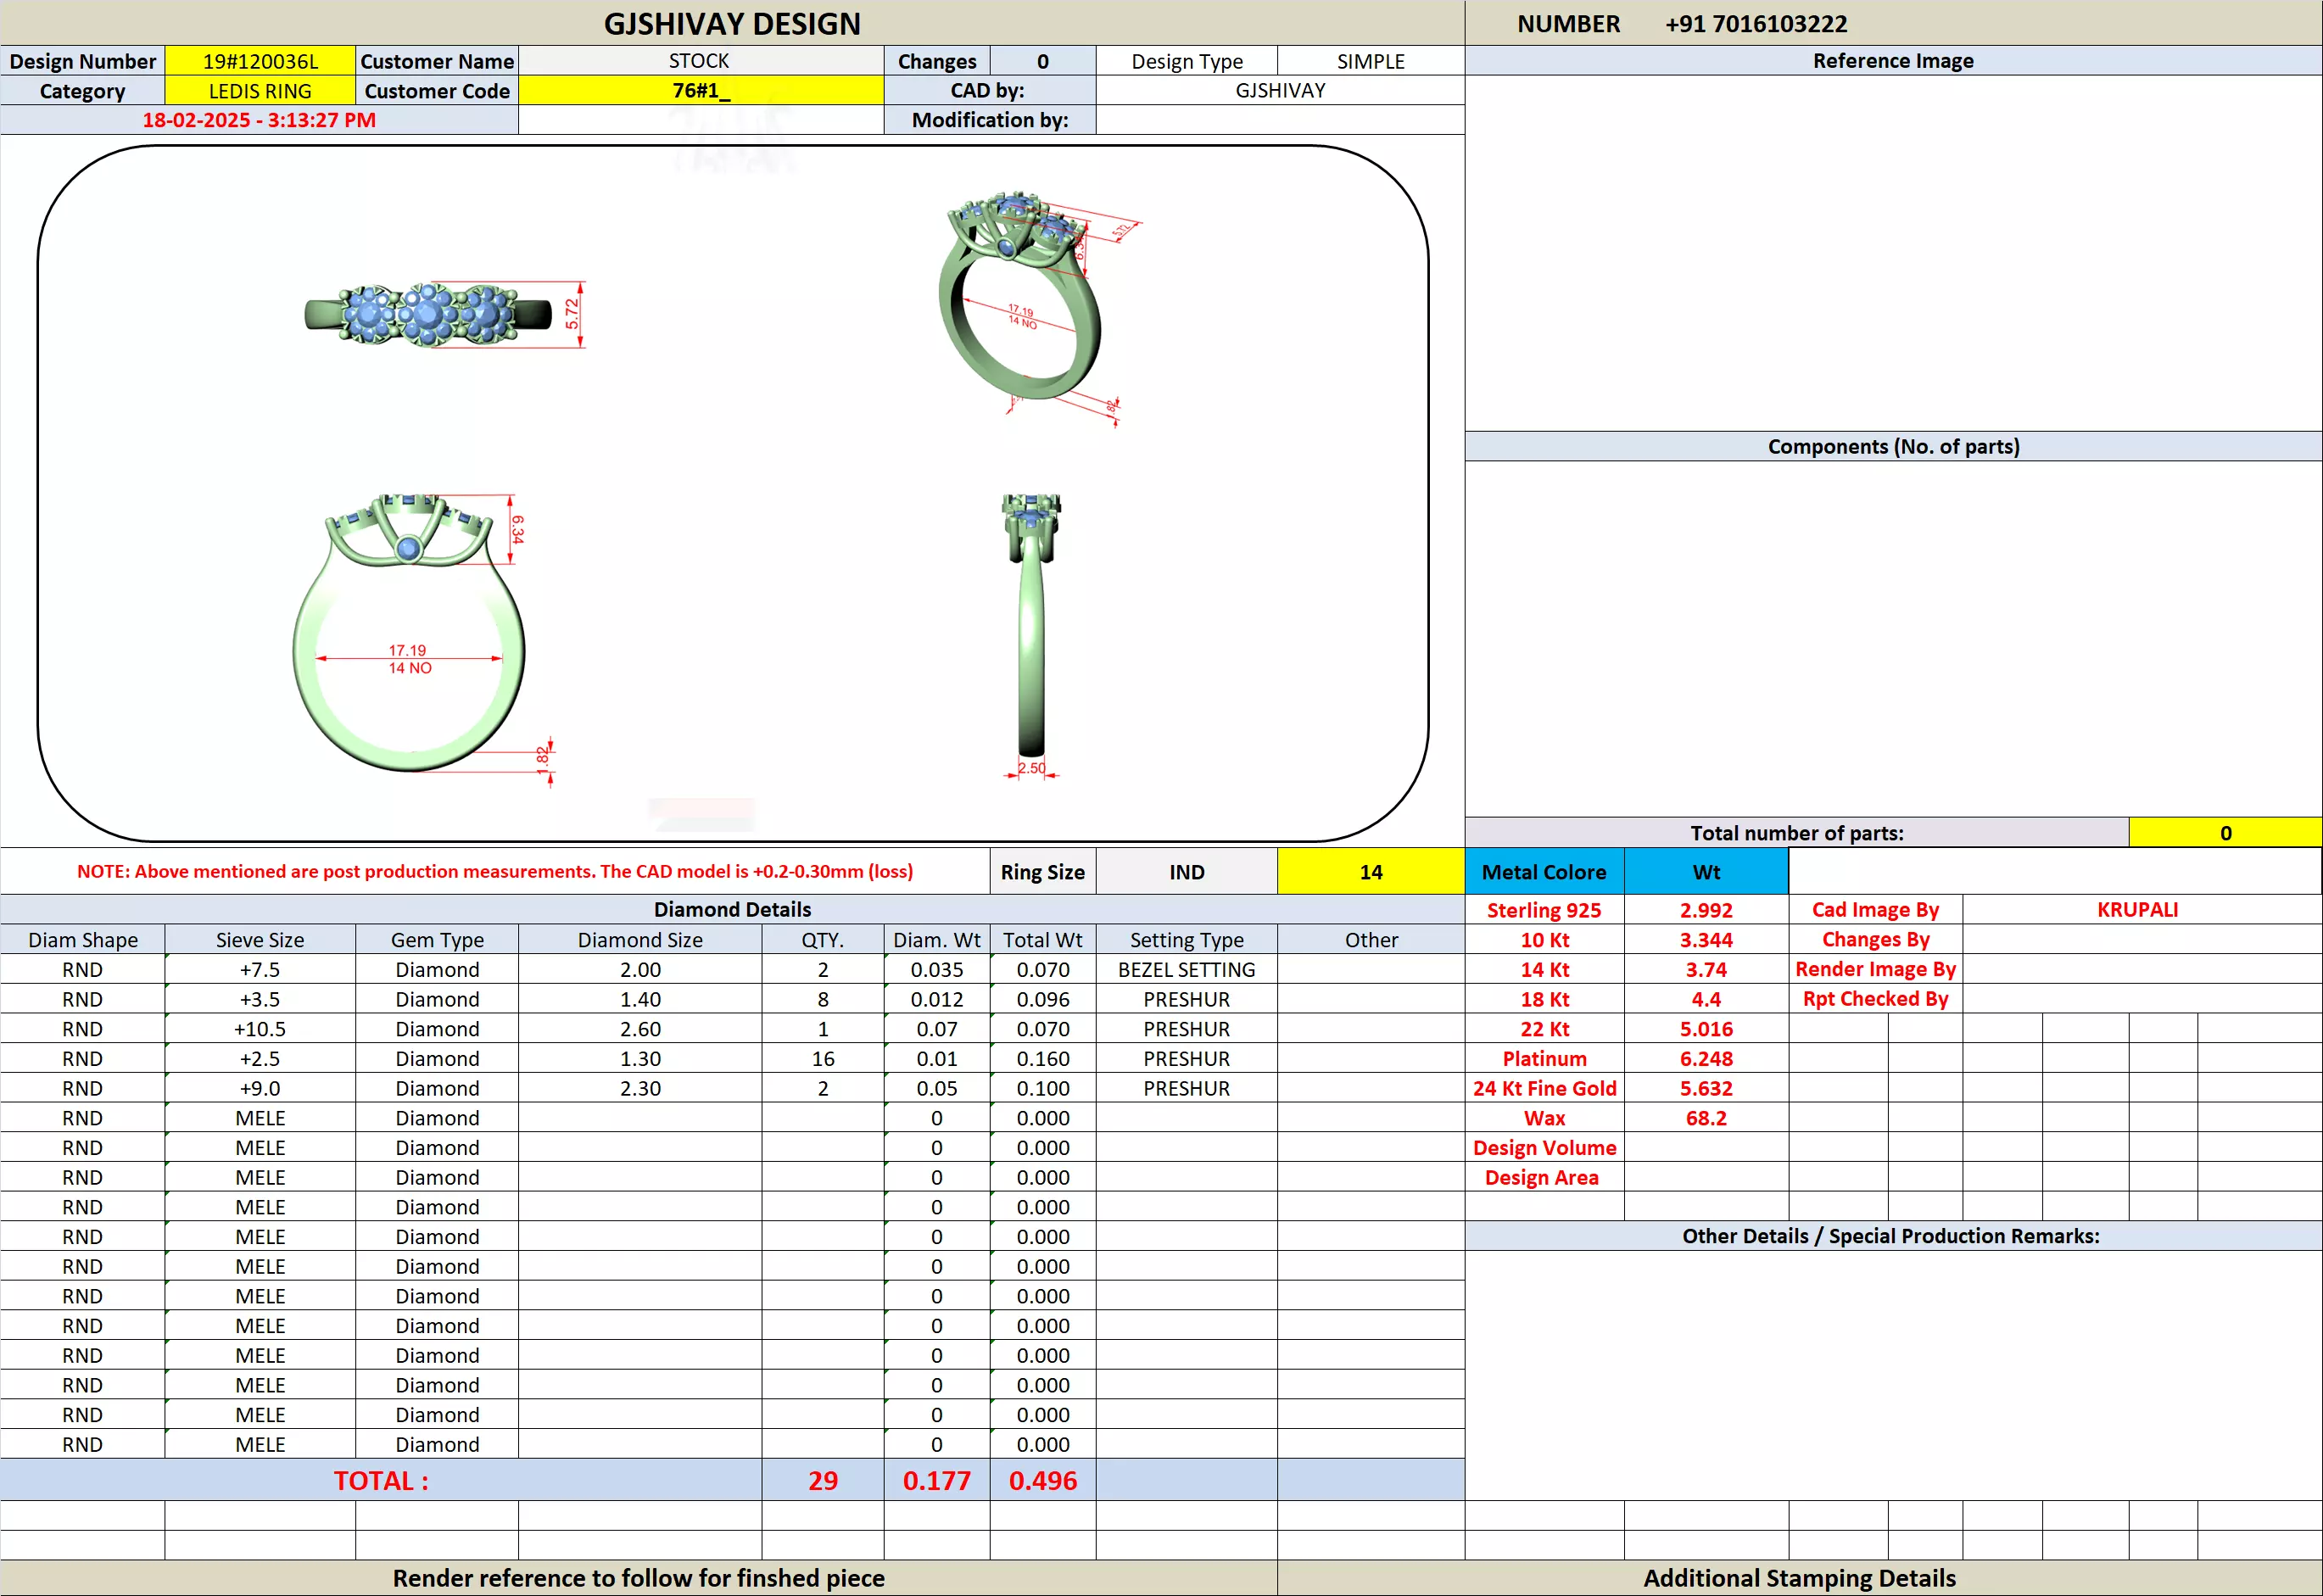Select the Design Type SIMPLE cell
Viewport: 2323px width, 1596px height.
point(1370,61)
